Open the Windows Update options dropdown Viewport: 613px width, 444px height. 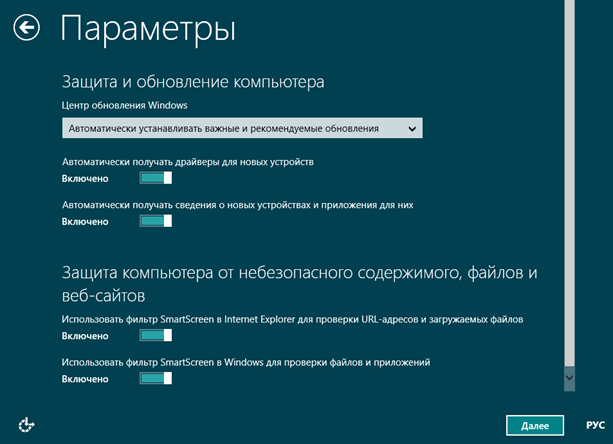click(x=242, y=128)
